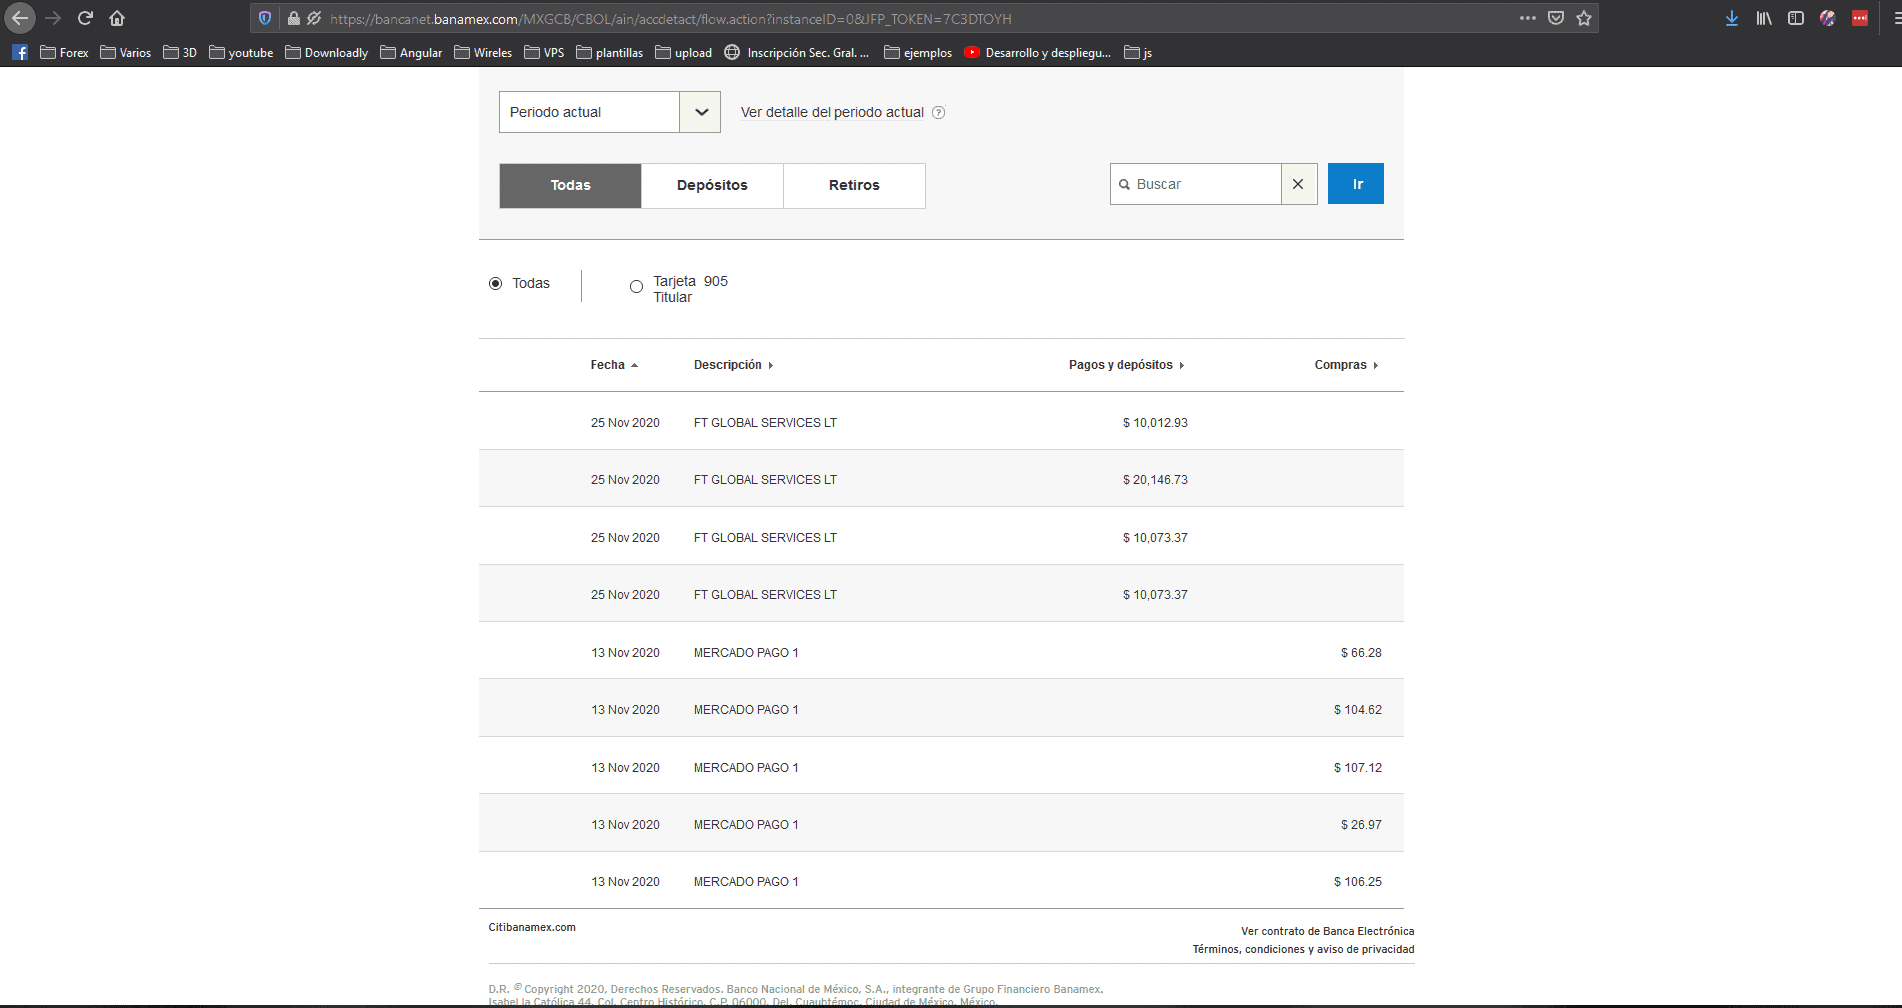Go to the browser home page icon
This screenshot has height=1008, width=1902.
coord(117,18)
